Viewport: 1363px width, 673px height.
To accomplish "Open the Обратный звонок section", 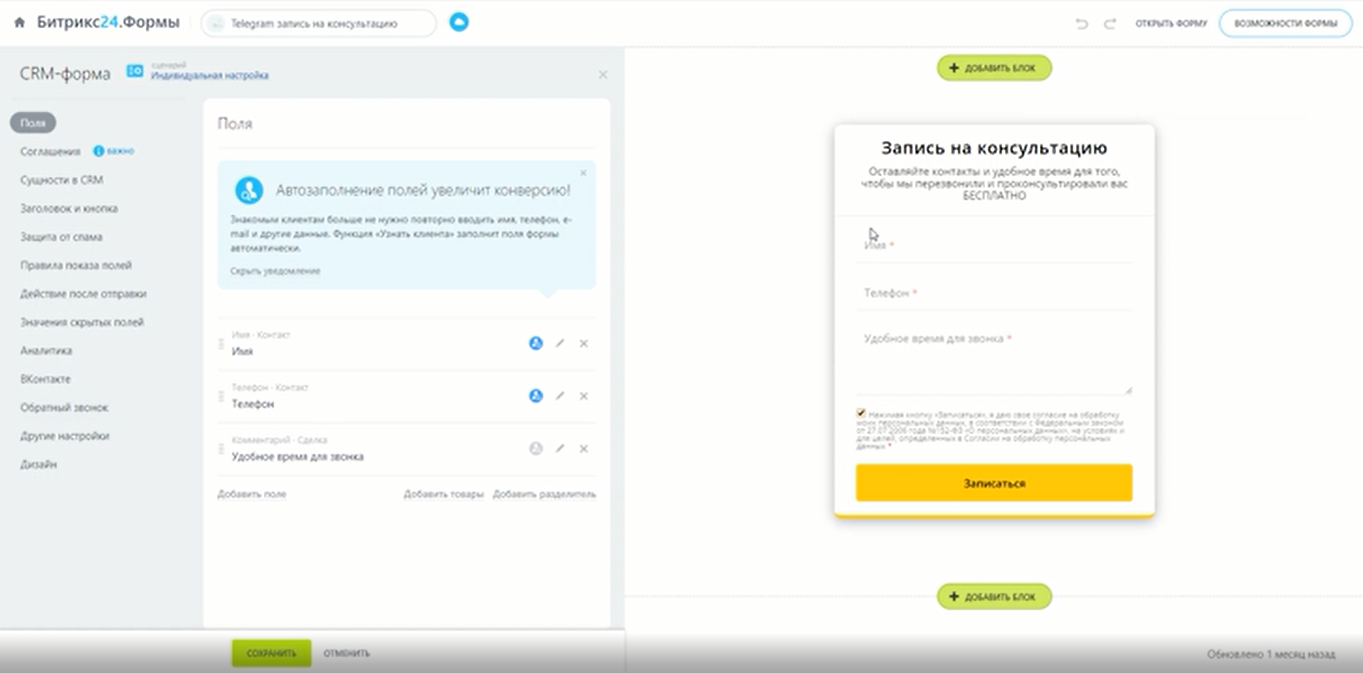I will click(64, 408).
